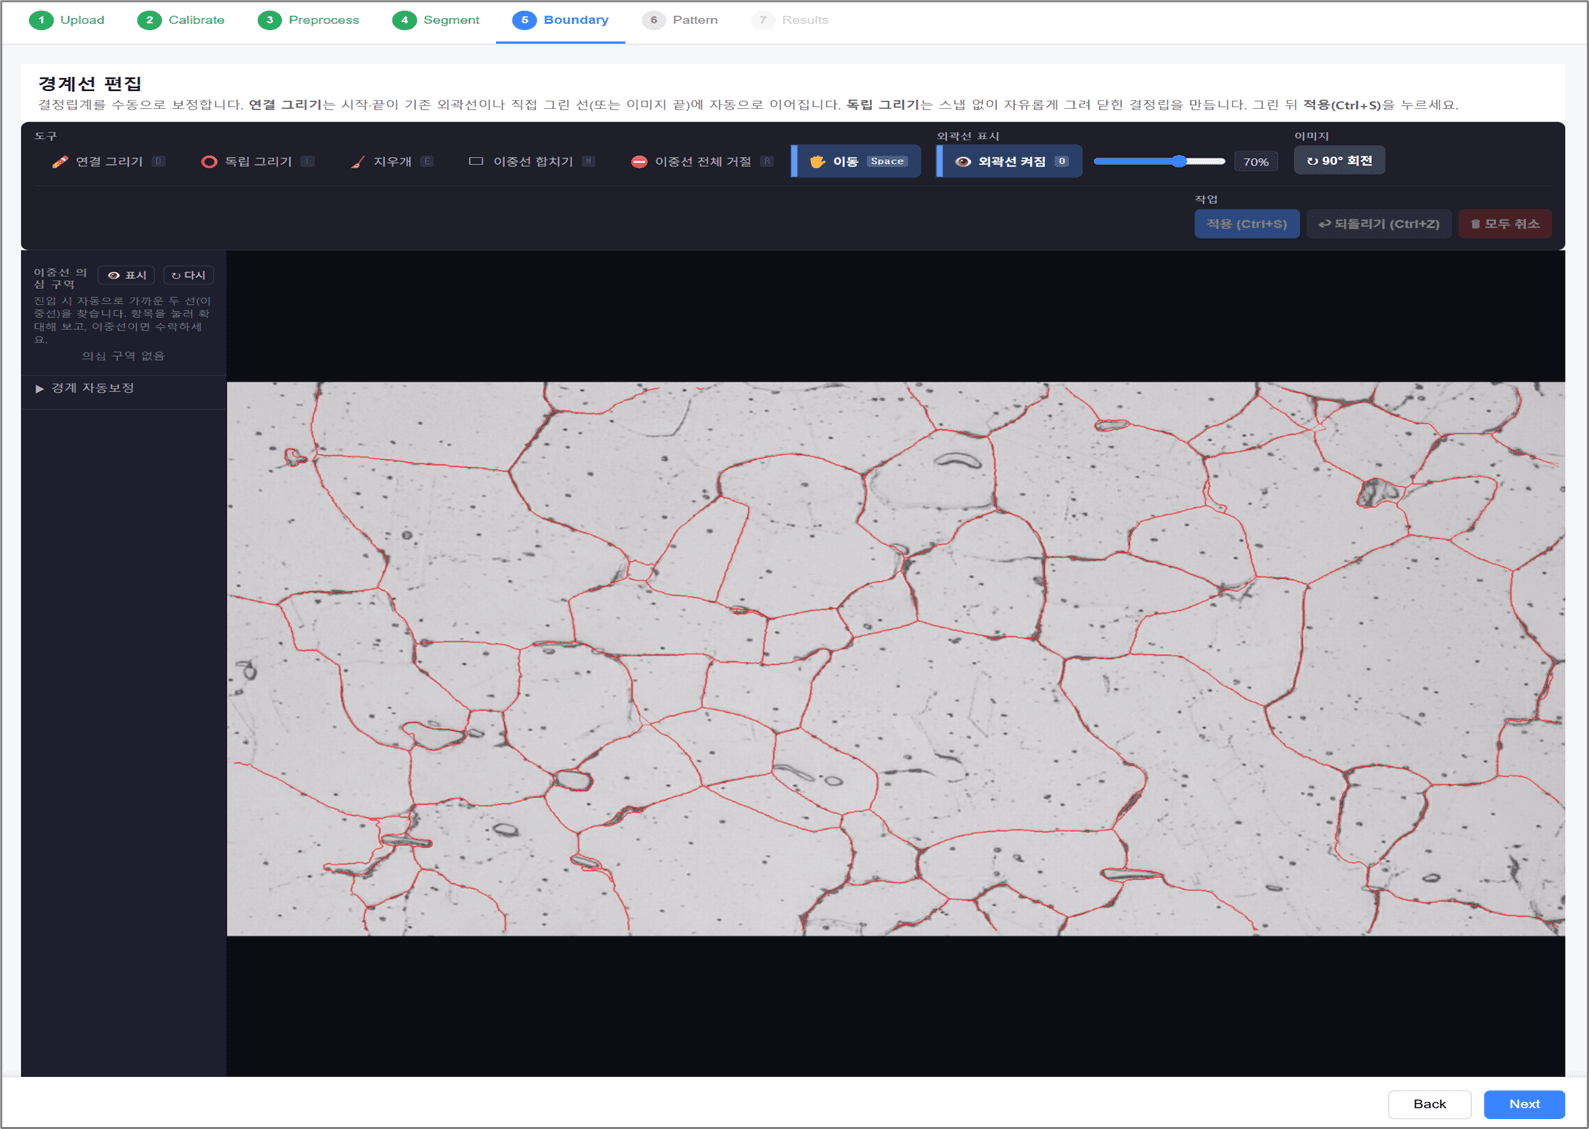Click the 경계선 편집 heading

point(90,83)
